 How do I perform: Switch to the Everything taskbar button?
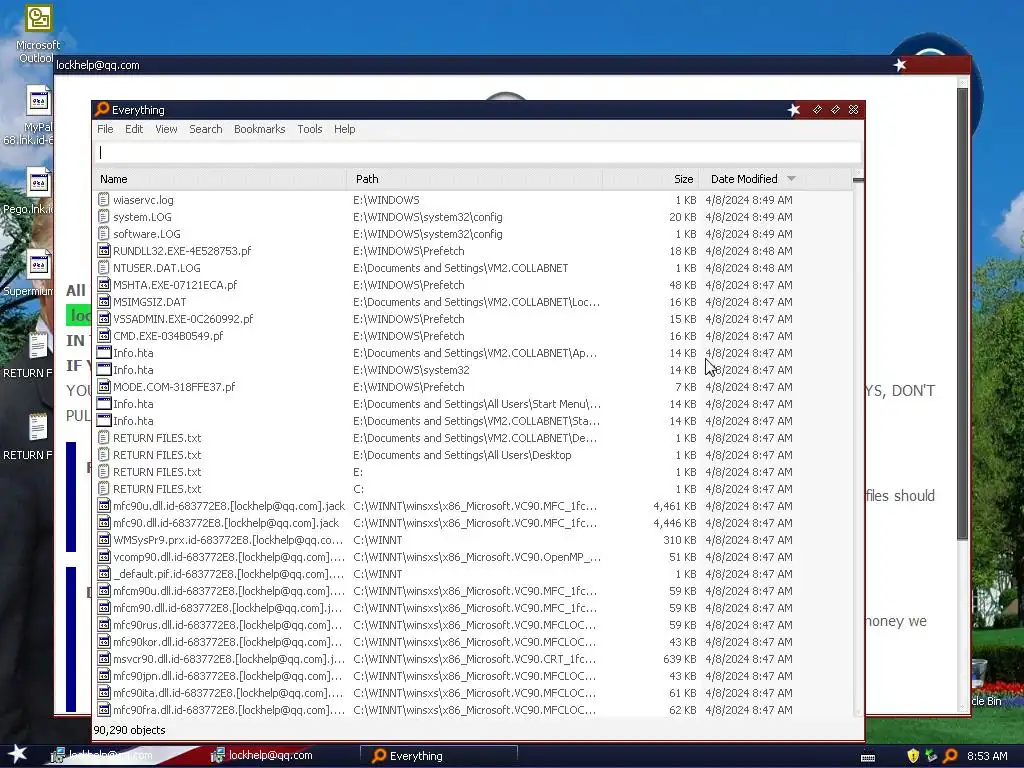[x=439, y=756]
